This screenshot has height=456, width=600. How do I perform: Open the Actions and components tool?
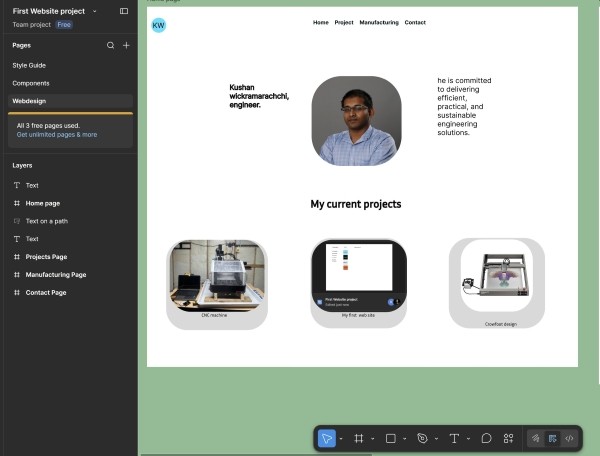(x=509, y=438)
